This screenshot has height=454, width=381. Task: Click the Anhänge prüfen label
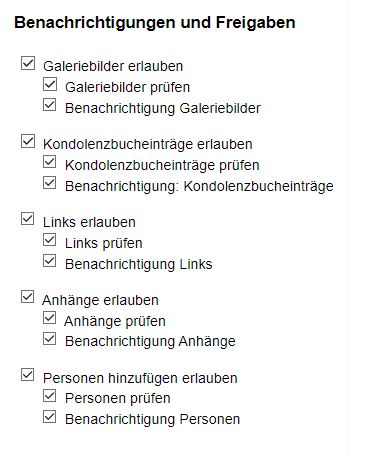coord(115,321)
